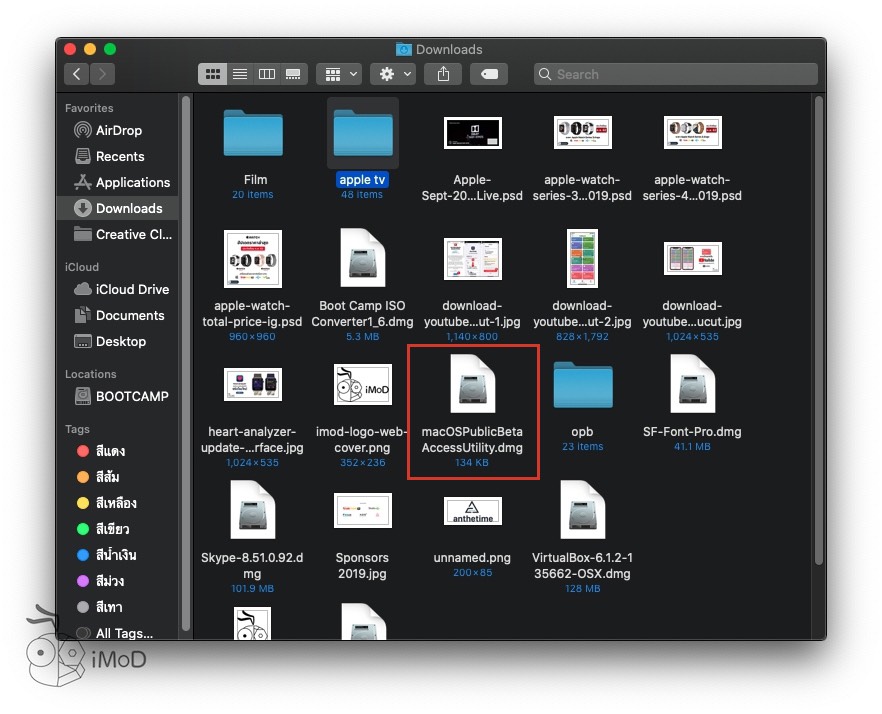Click the Edit Tags toolbar button
The width and height of the screenshot is (882, 714).
490,74
